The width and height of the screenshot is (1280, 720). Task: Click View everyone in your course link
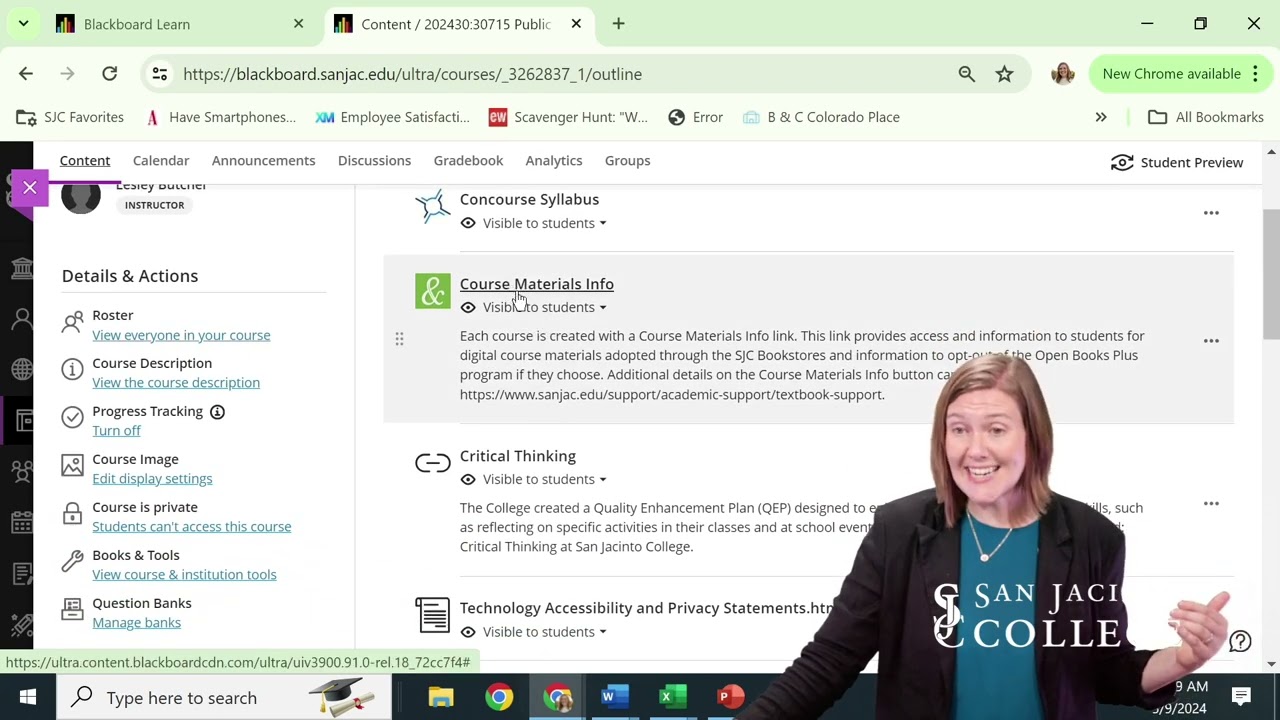coord(181,335)
